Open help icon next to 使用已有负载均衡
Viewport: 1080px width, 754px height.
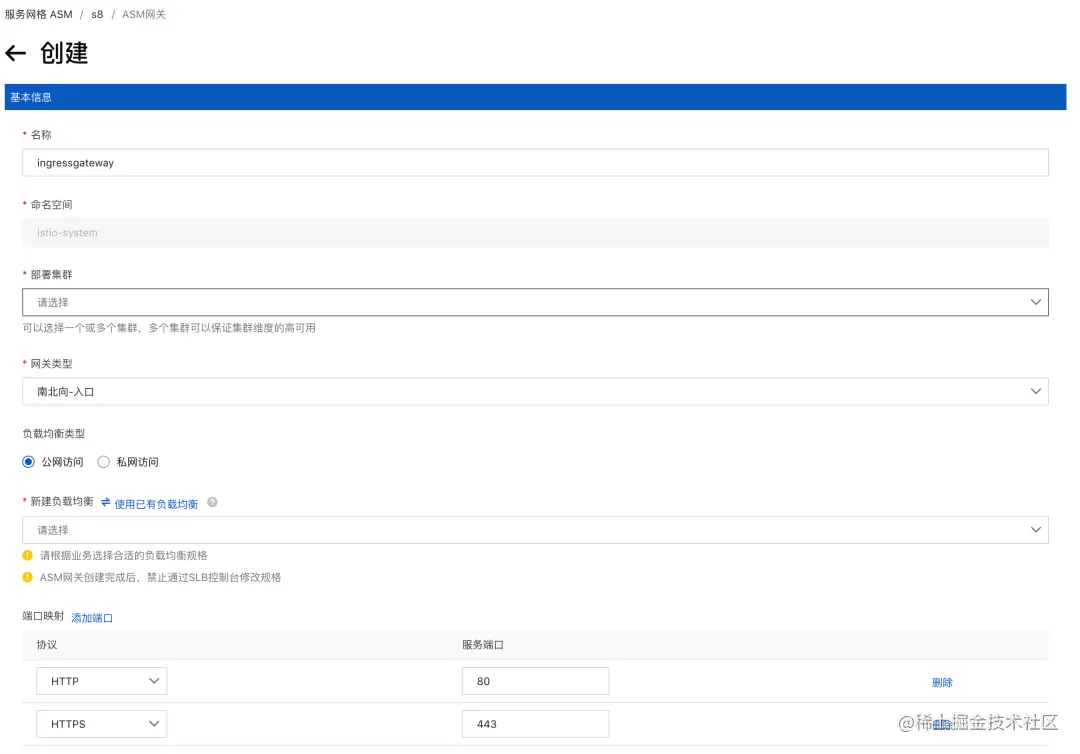pos(212,503)
